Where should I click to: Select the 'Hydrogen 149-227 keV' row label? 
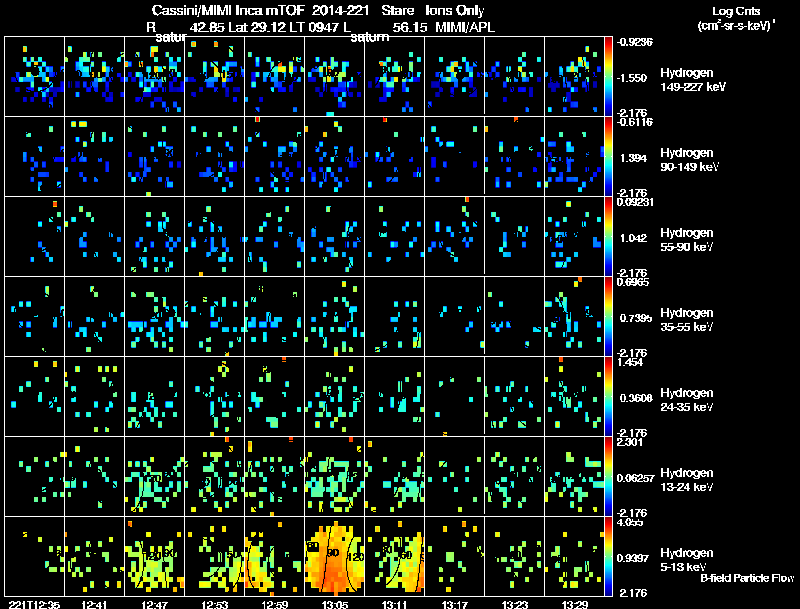tap(693, 80)
